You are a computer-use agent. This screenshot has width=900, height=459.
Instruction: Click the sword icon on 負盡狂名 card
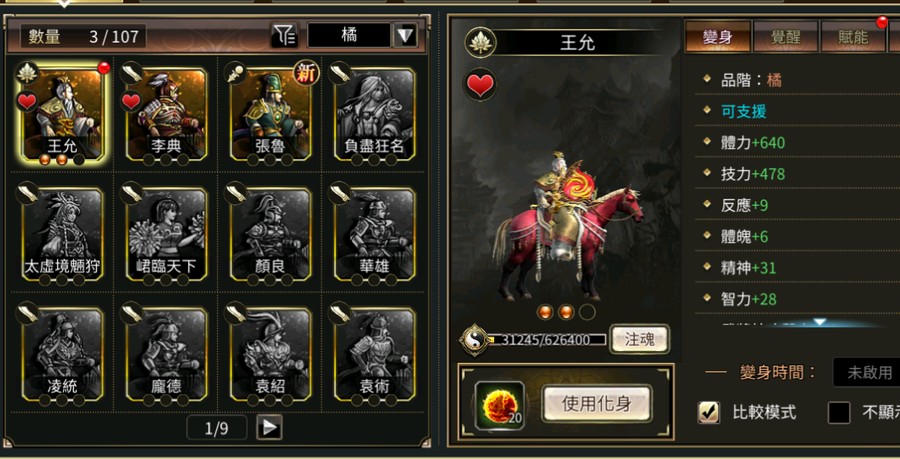tap(339, 73)
